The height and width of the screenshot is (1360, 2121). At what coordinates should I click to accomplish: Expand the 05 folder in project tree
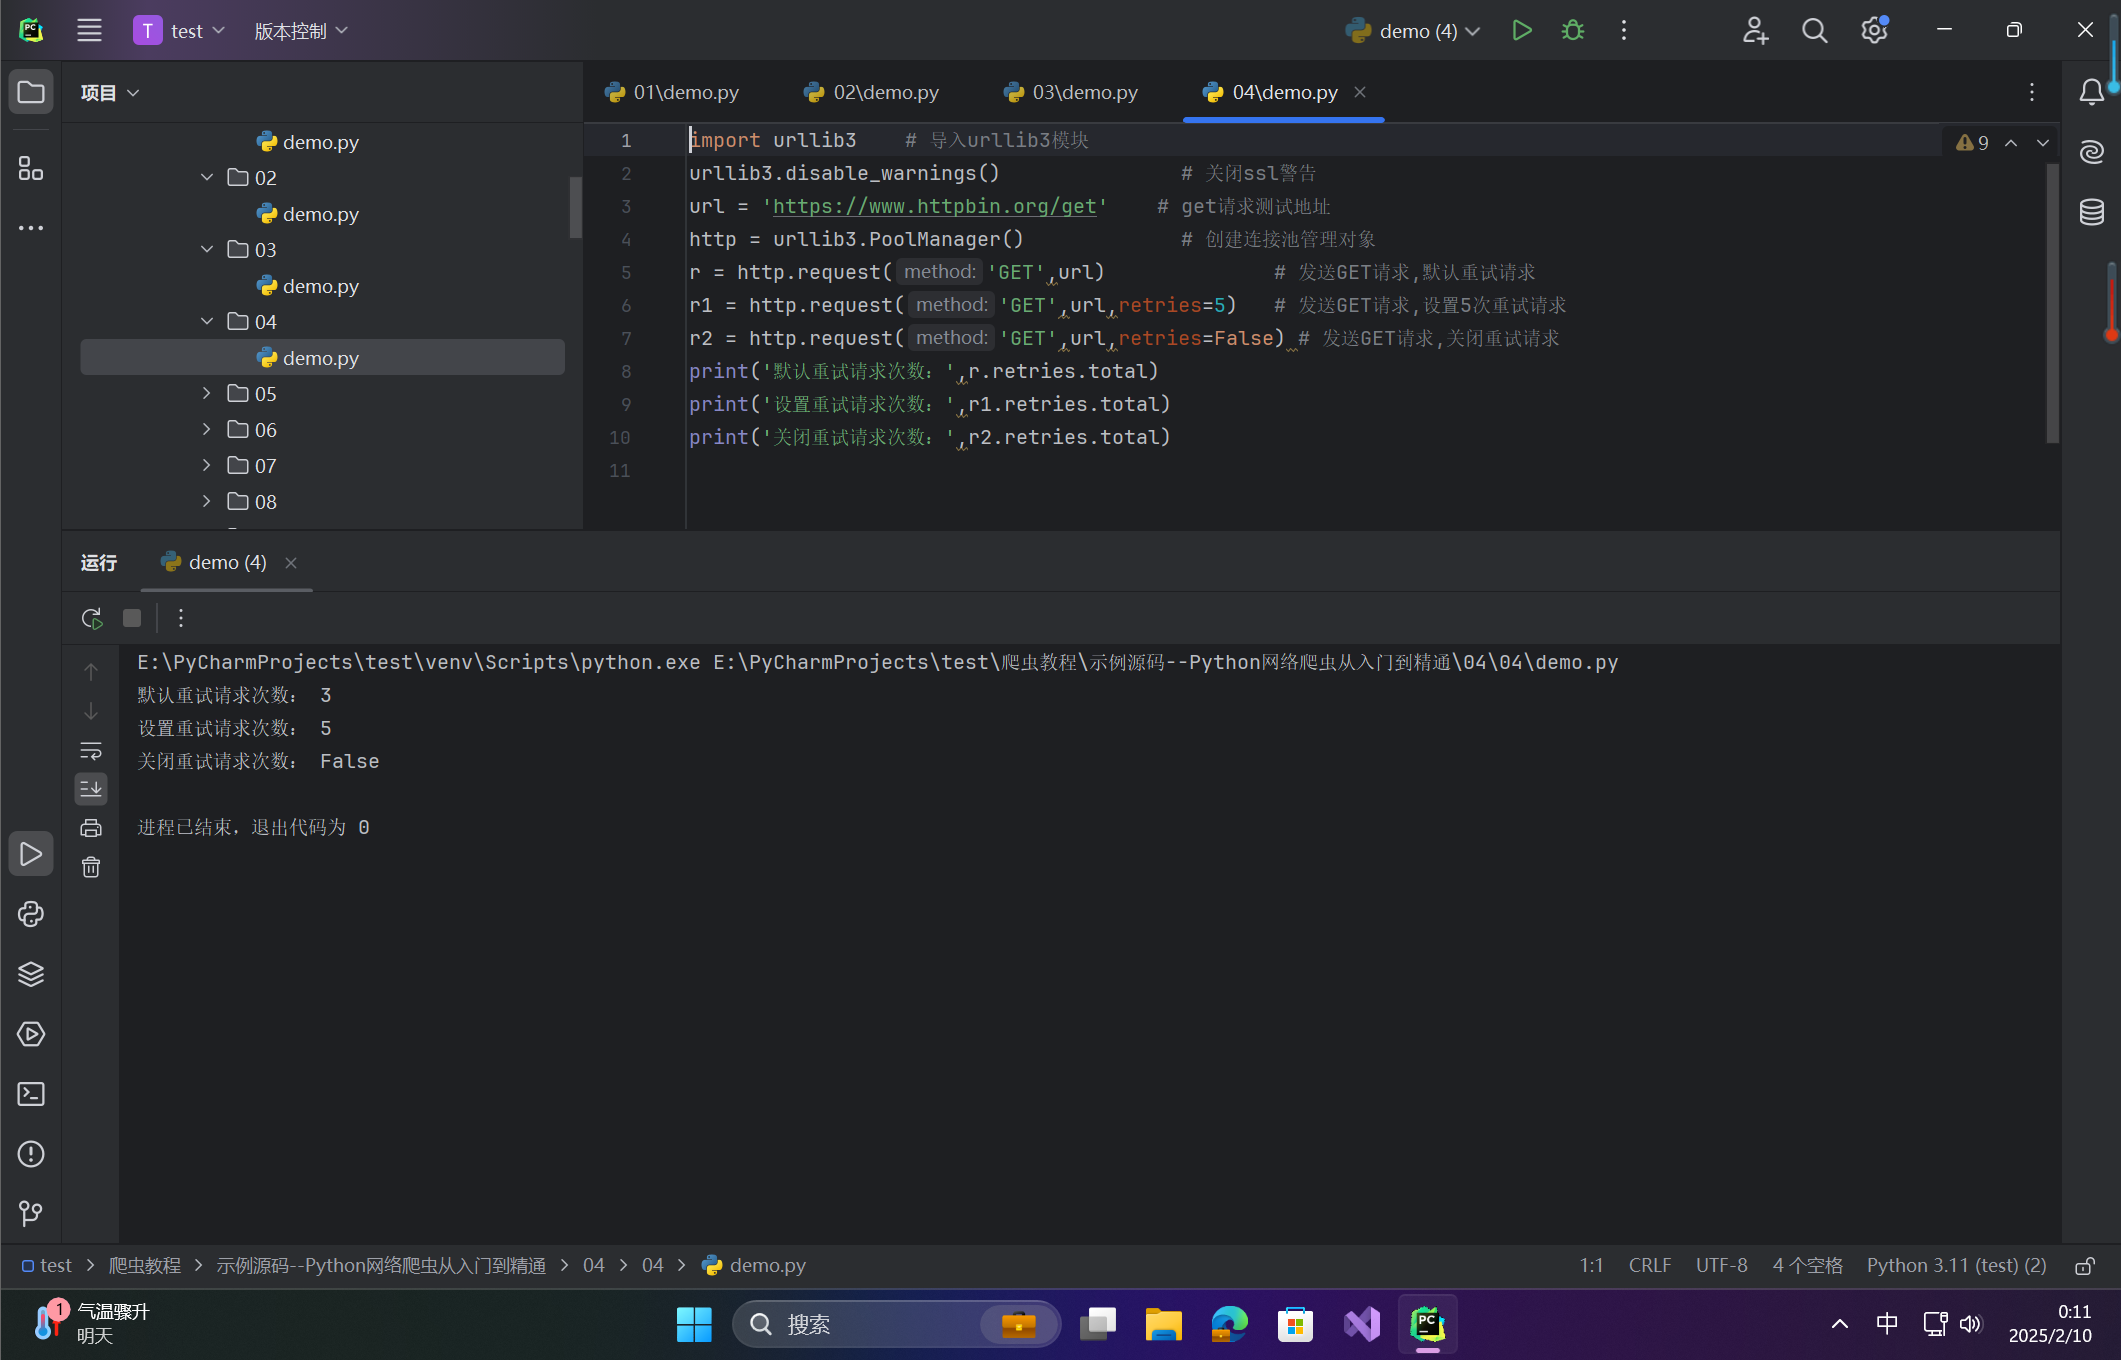click(207, 394)
